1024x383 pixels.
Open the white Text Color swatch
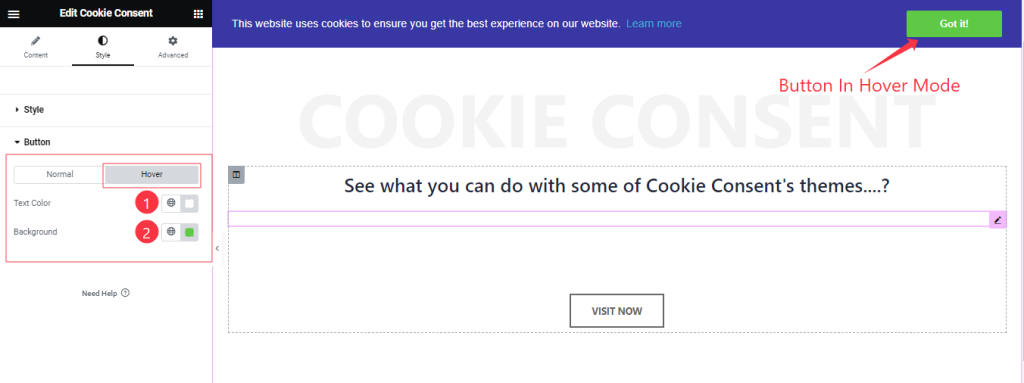(x=189, y=203)
